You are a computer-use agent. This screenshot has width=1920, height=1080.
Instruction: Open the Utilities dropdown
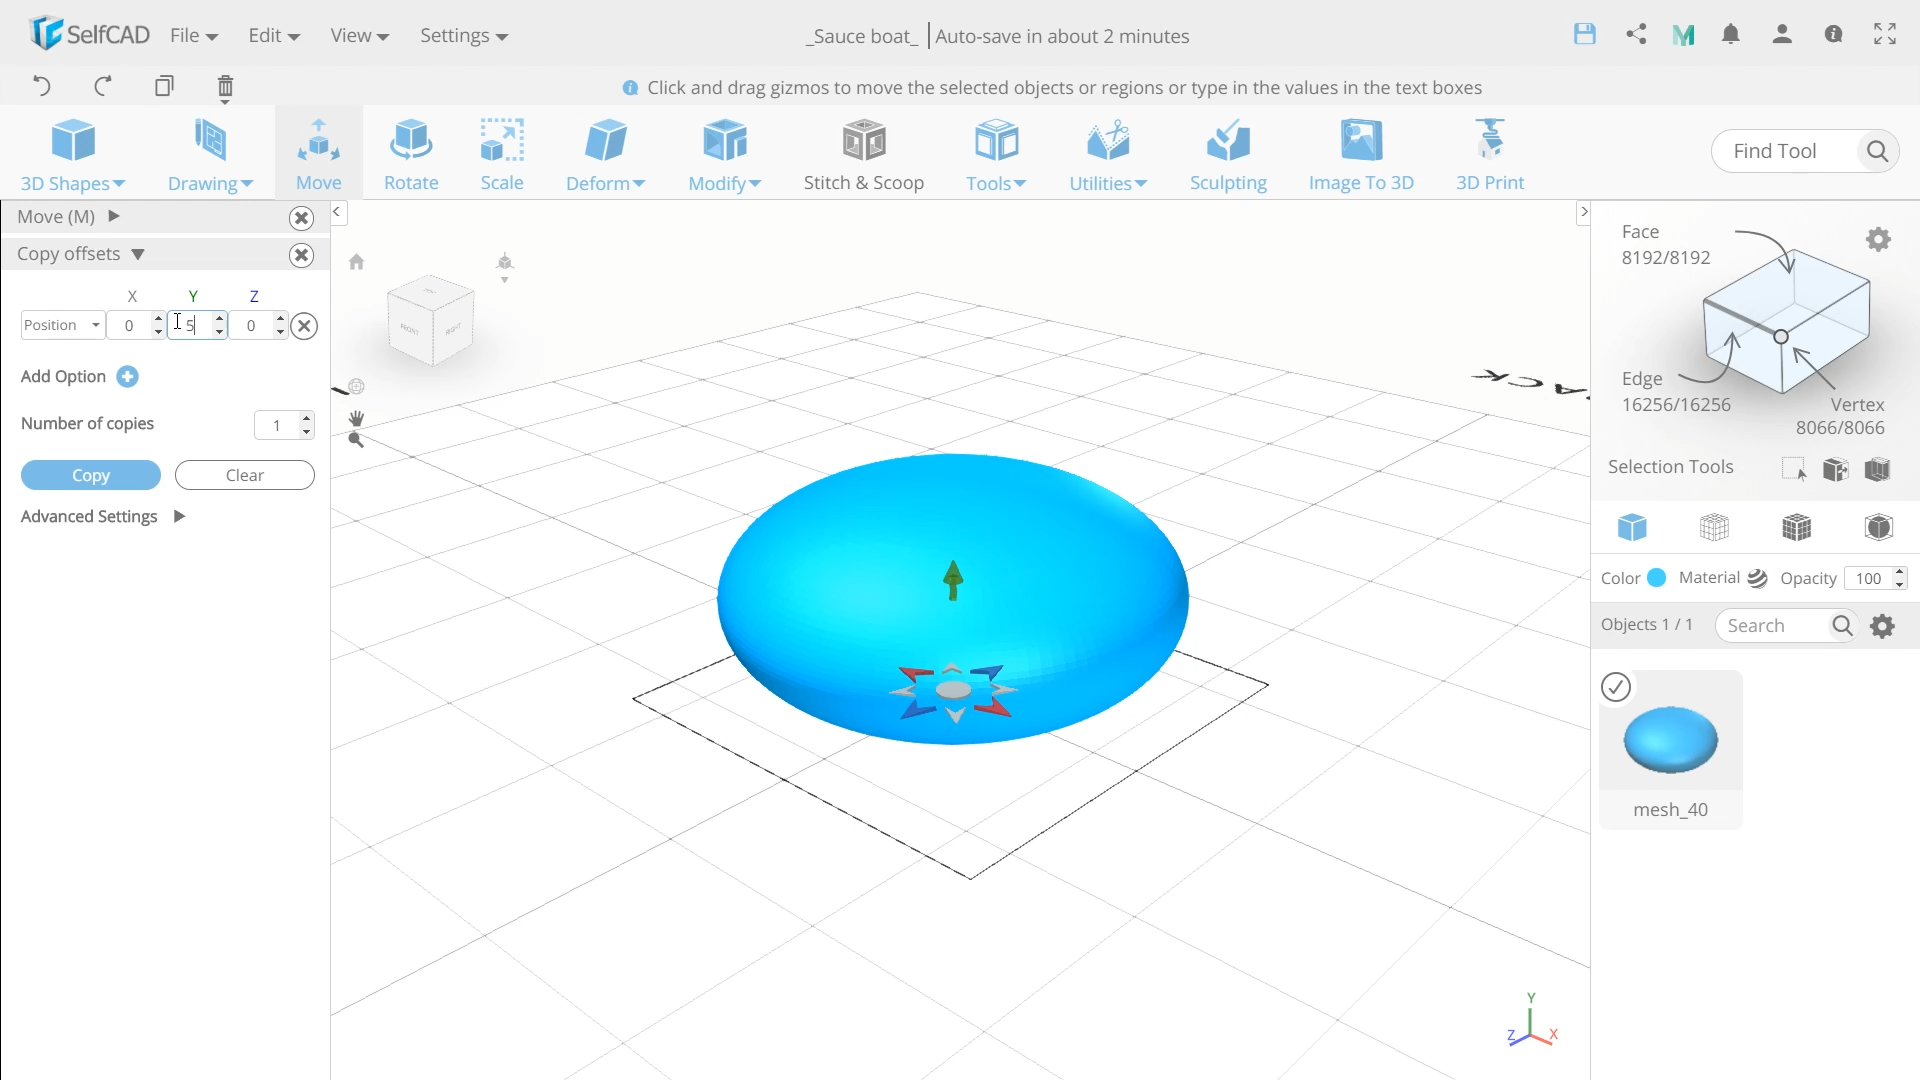coord(1108,155)
